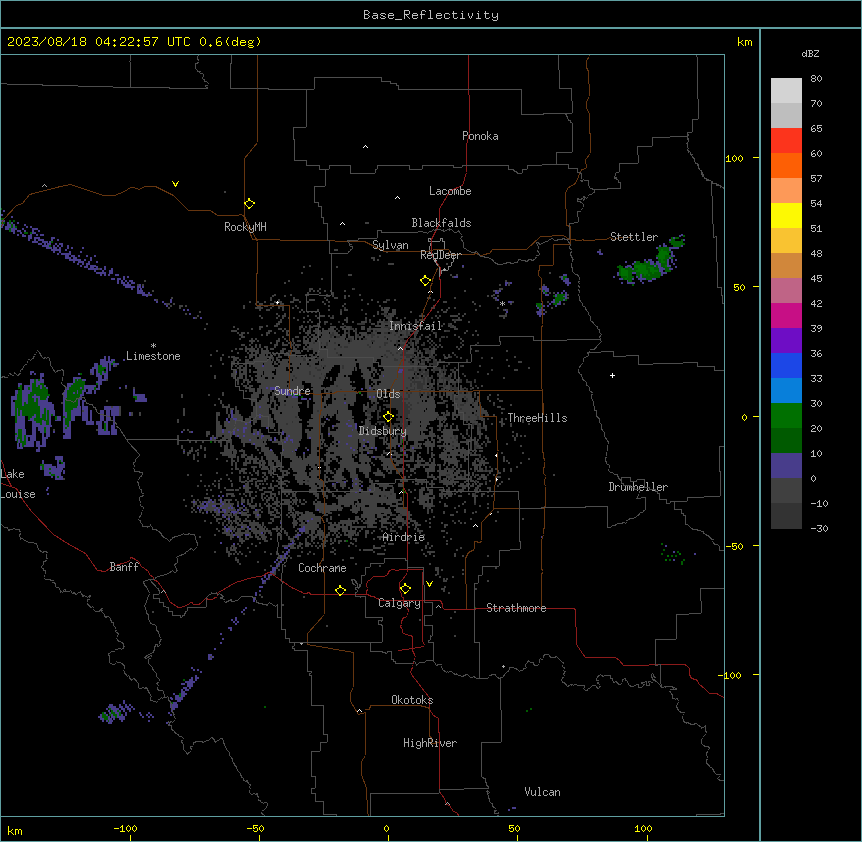Click the Innisfail city label

coord(415,326)
